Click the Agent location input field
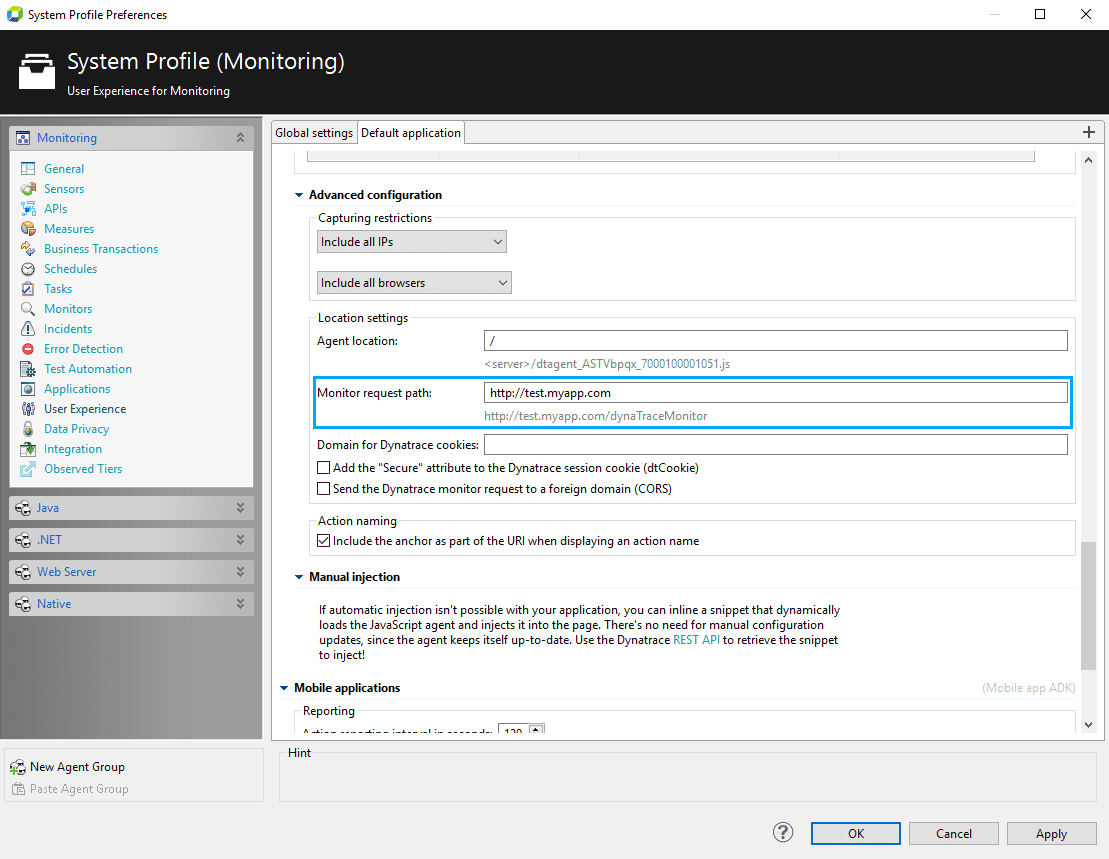The height and width of the screenshot is (859, 1109). click(x=776, y=341)
